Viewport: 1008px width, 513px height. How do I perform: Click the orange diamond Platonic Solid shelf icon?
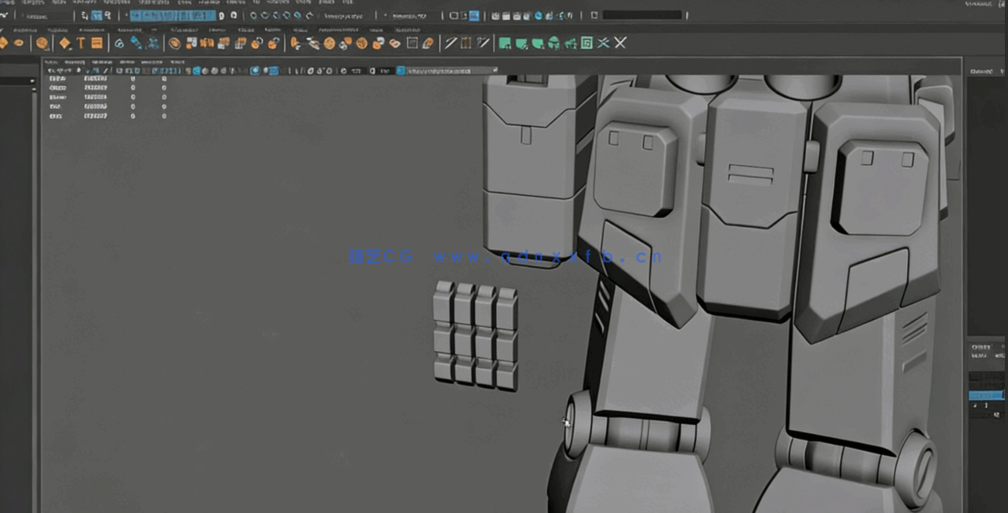[65, 43]
